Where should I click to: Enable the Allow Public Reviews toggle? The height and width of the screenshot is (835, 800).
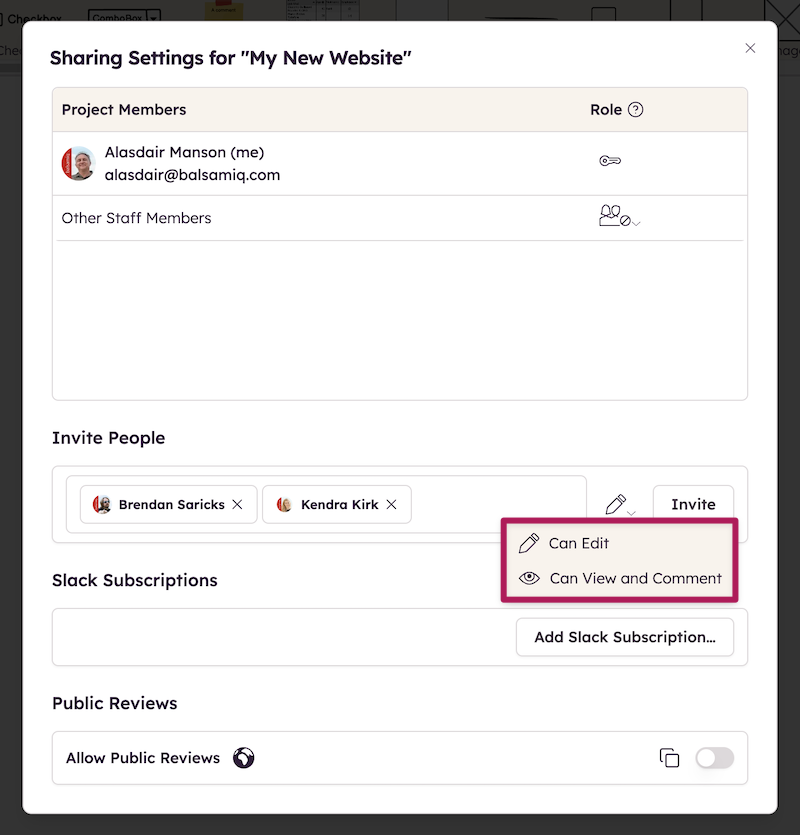(x=714, y=758)
